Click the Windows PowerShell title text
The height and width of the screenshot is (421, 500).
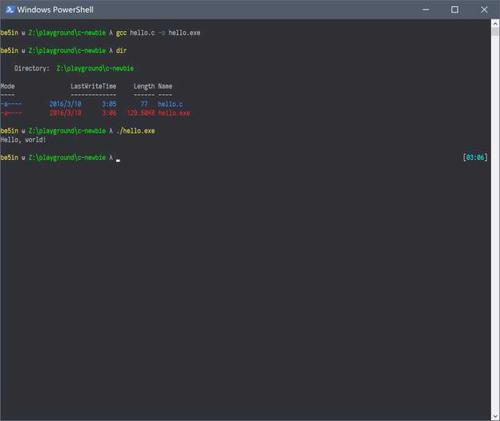pos(55,10)
